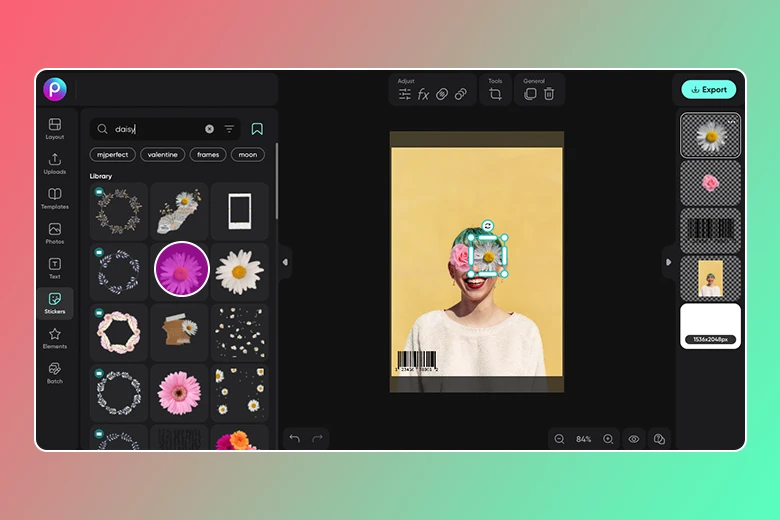Zoom in on the canvas
The width and height of the screenshot is (780, 520).
608,439
